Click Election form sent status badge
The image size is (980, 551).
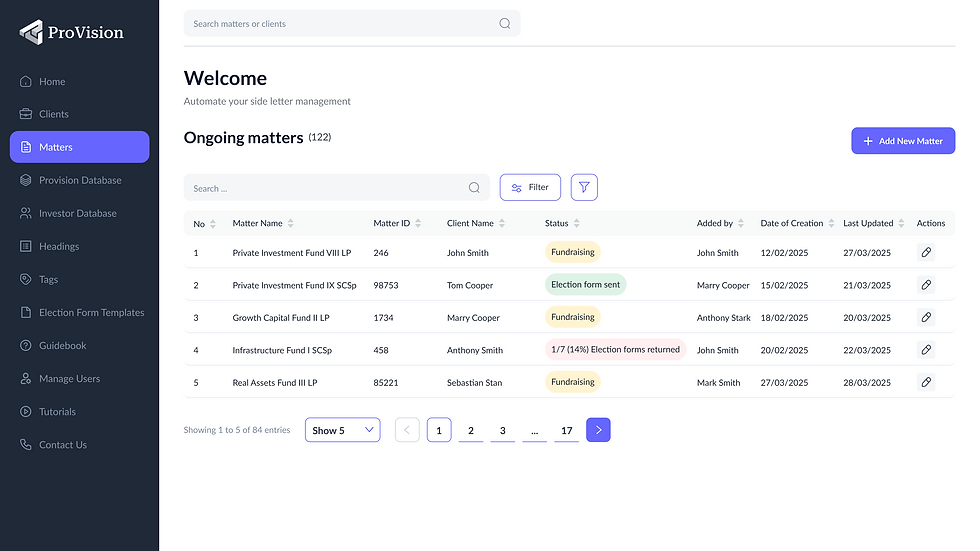coord(586,284)
